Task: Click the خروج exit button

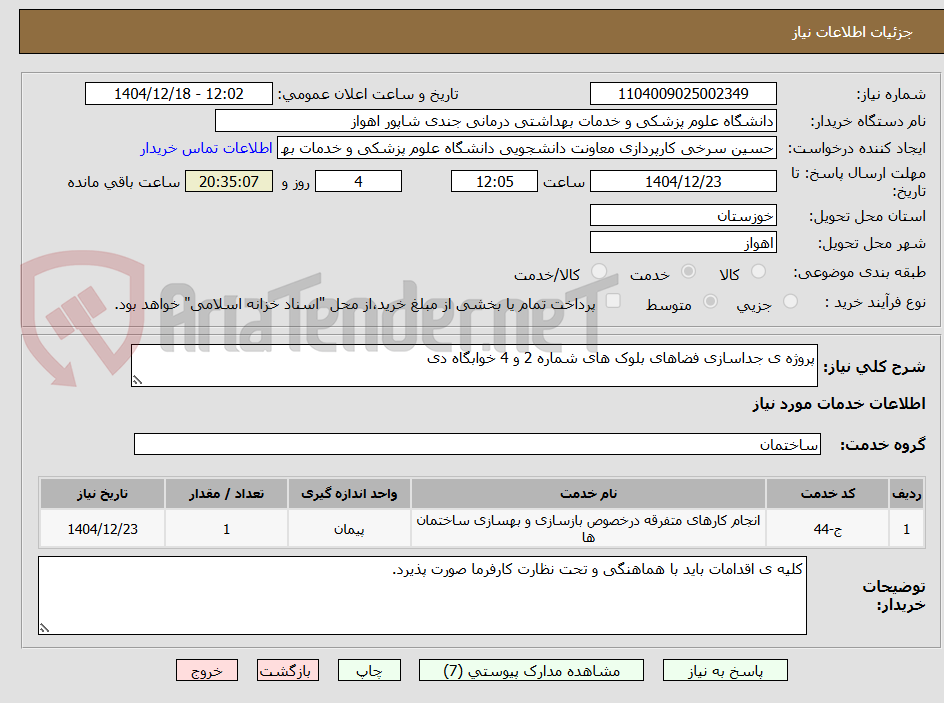Action: 207,670
